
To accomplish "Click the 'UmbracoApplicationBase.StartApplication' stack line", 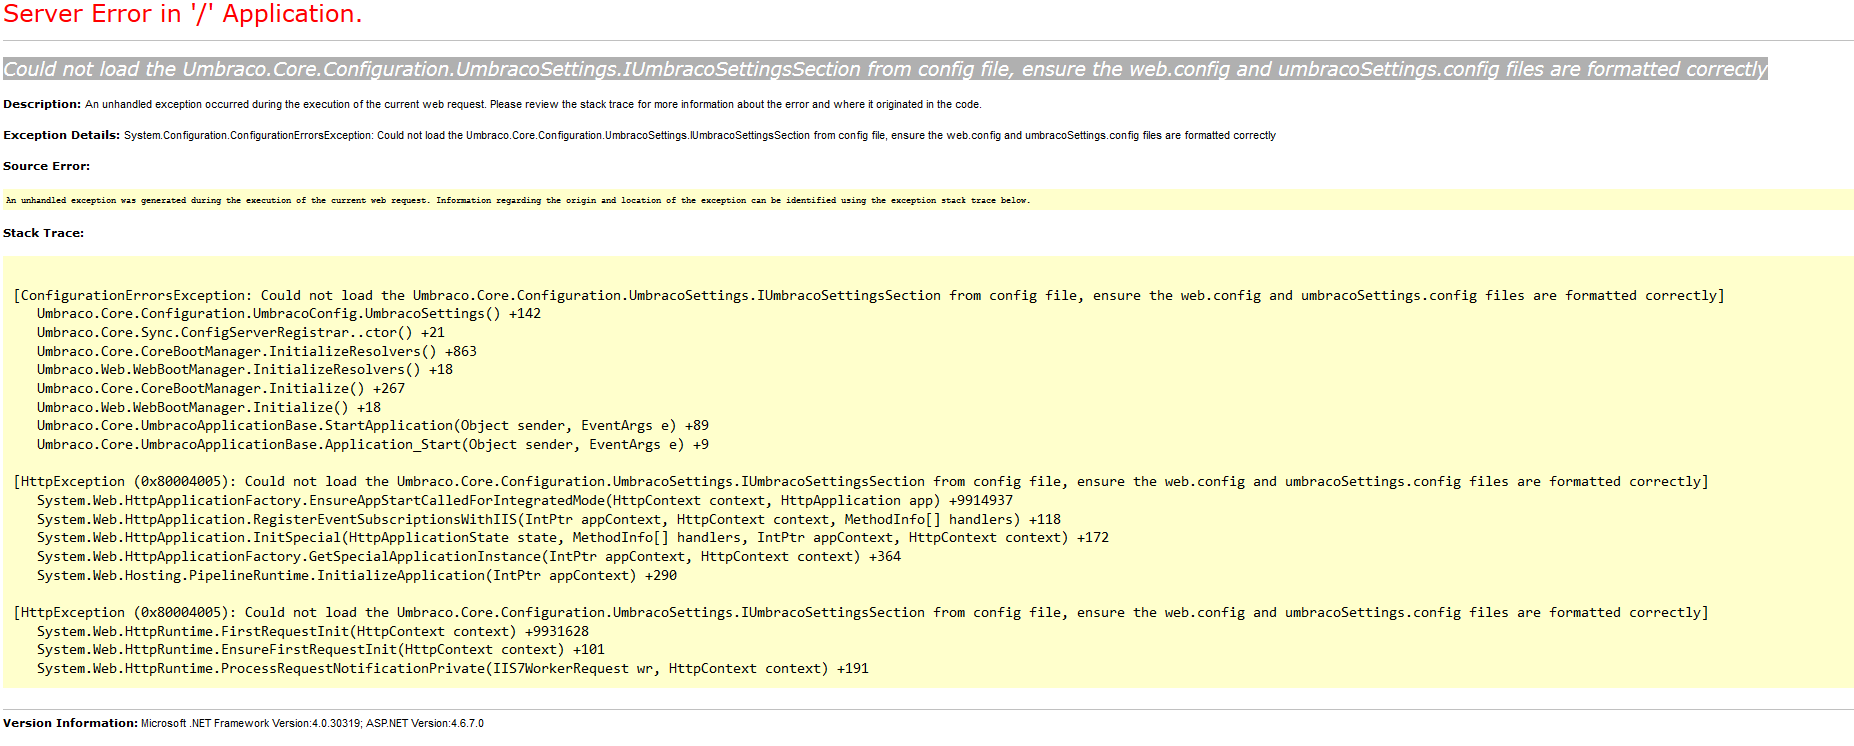I will [x=372, y=425].
